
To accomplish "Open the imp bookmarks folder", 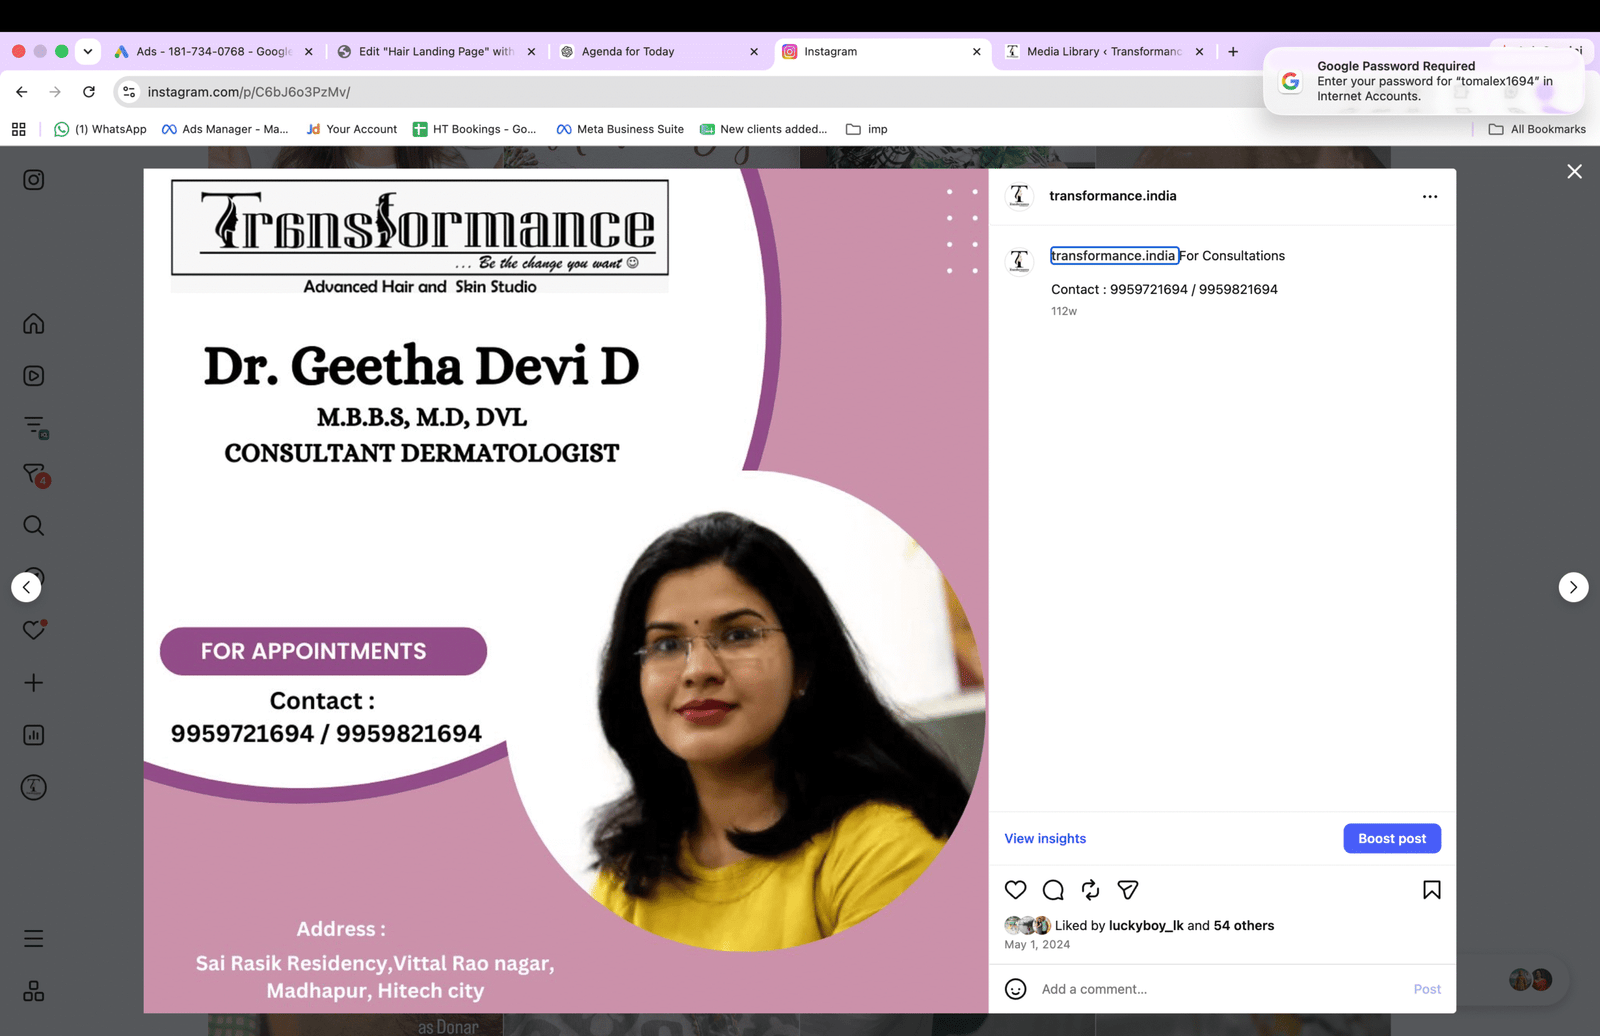I will click(867, 129).
